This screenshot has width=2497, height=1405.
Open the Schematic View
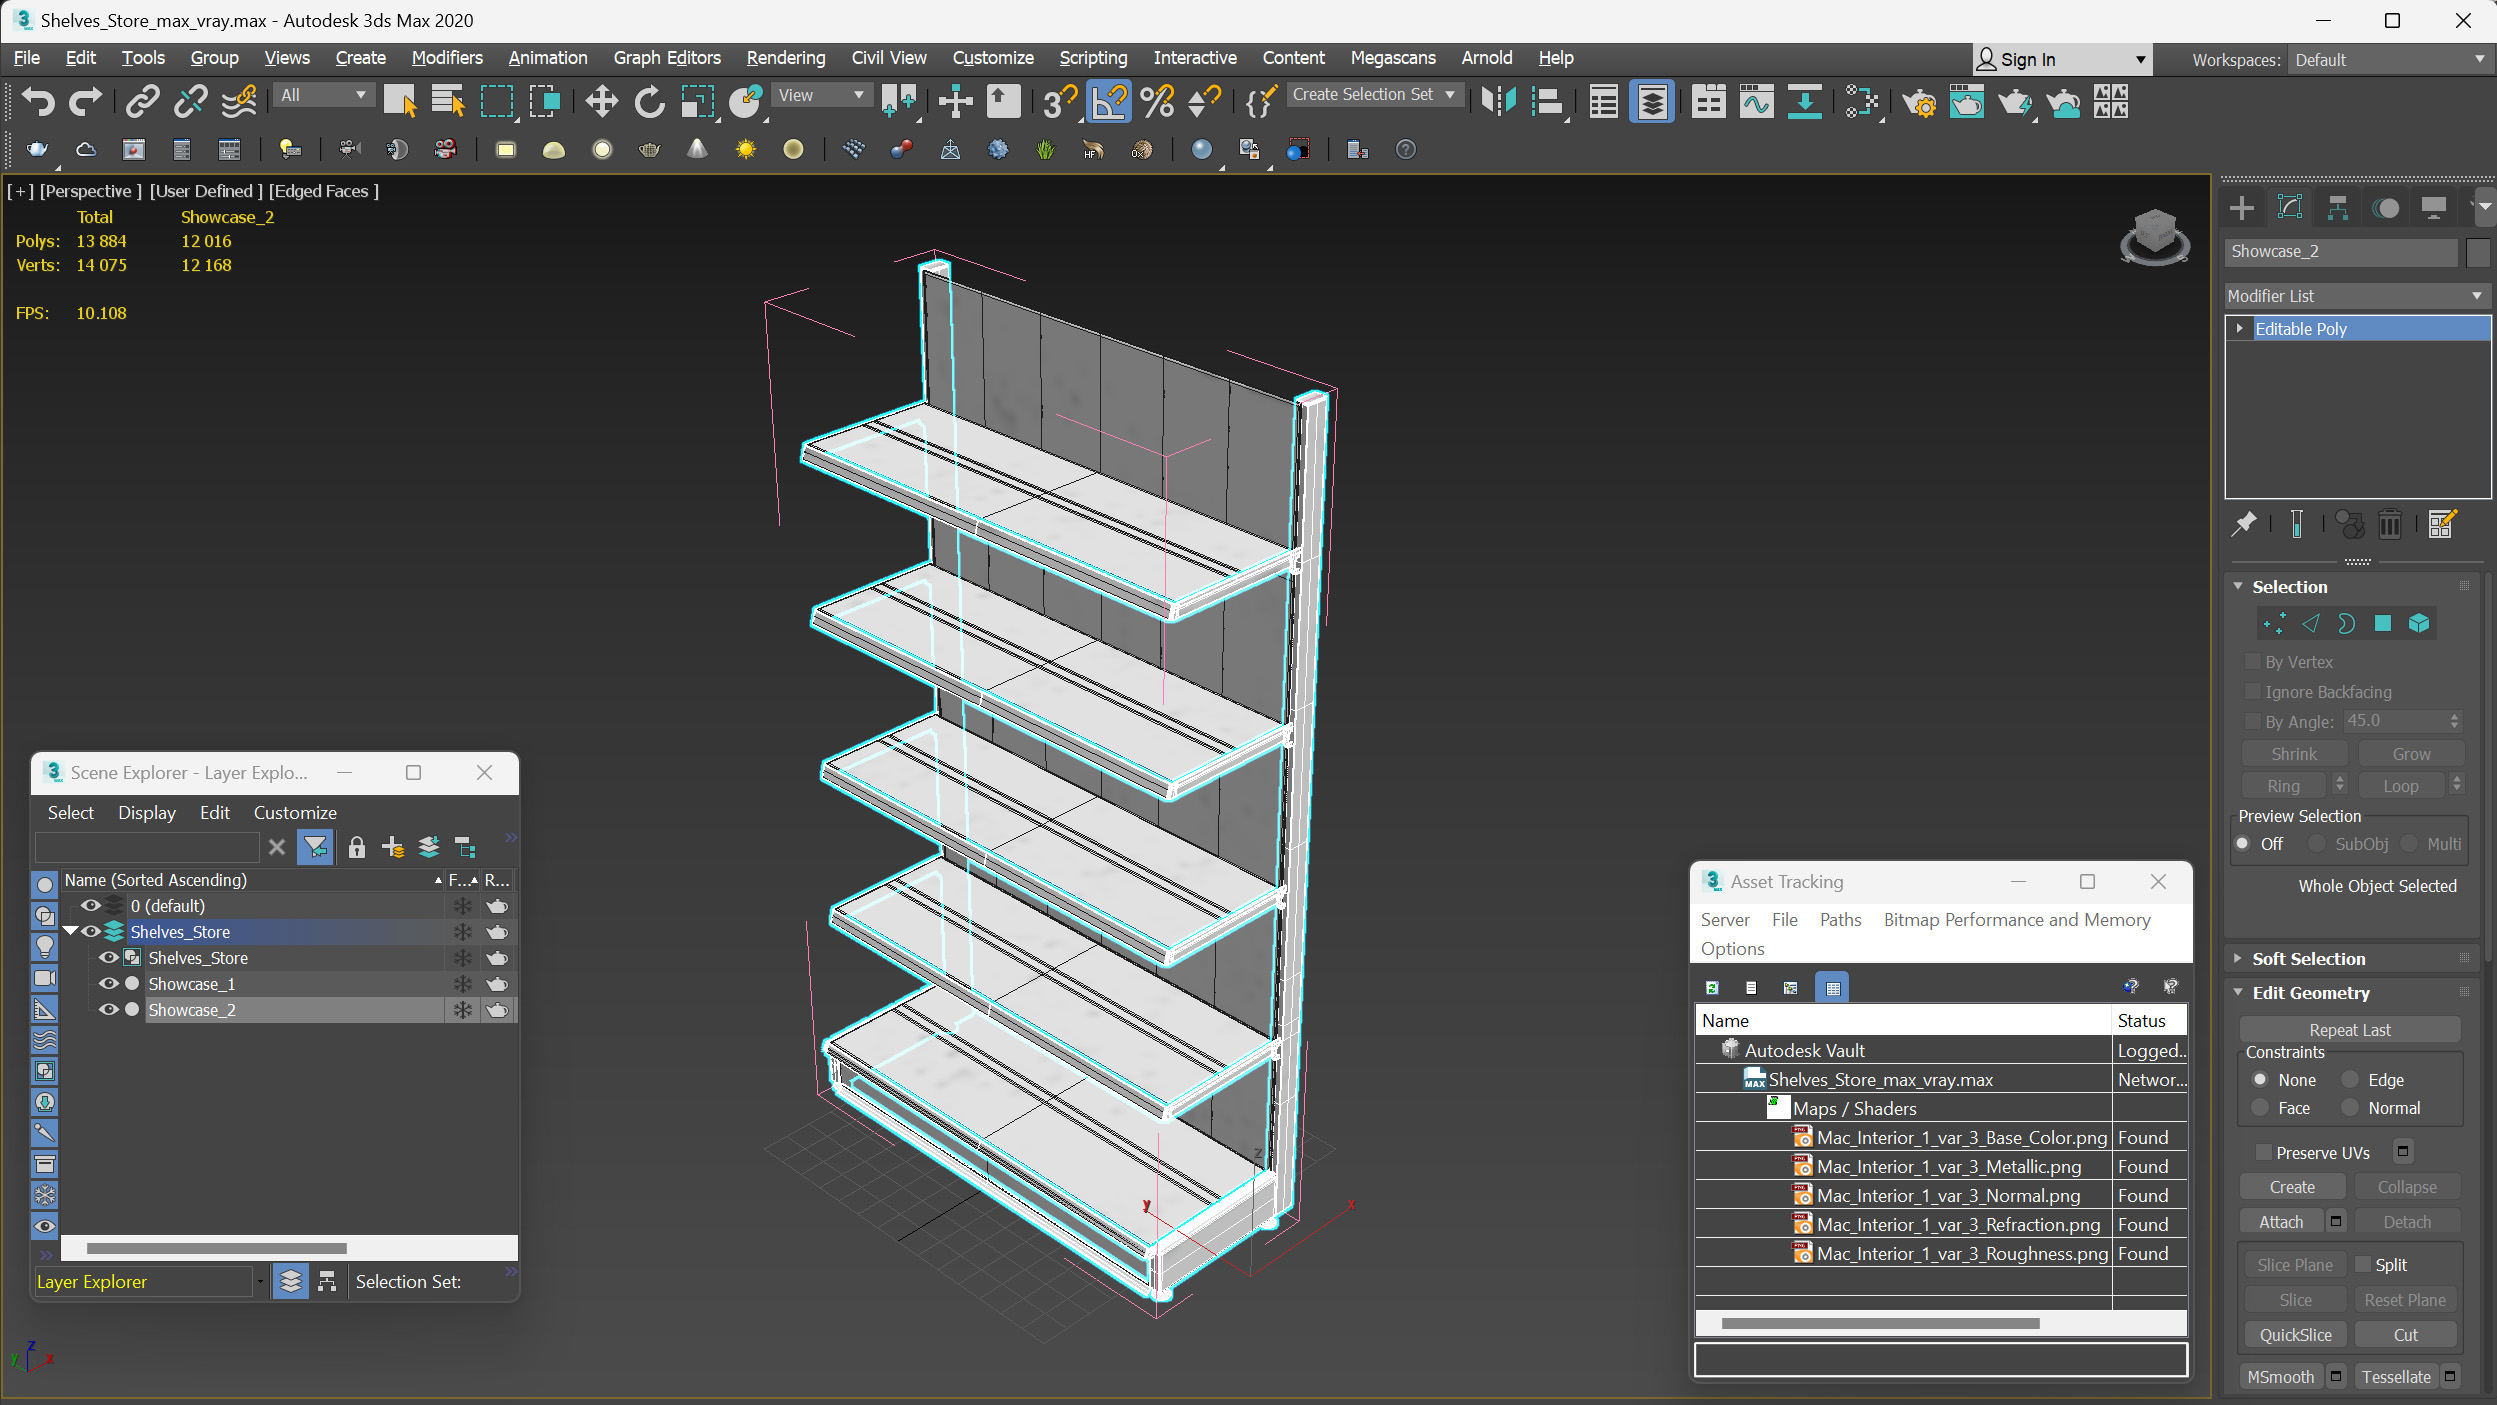(x=1861, y=101)
